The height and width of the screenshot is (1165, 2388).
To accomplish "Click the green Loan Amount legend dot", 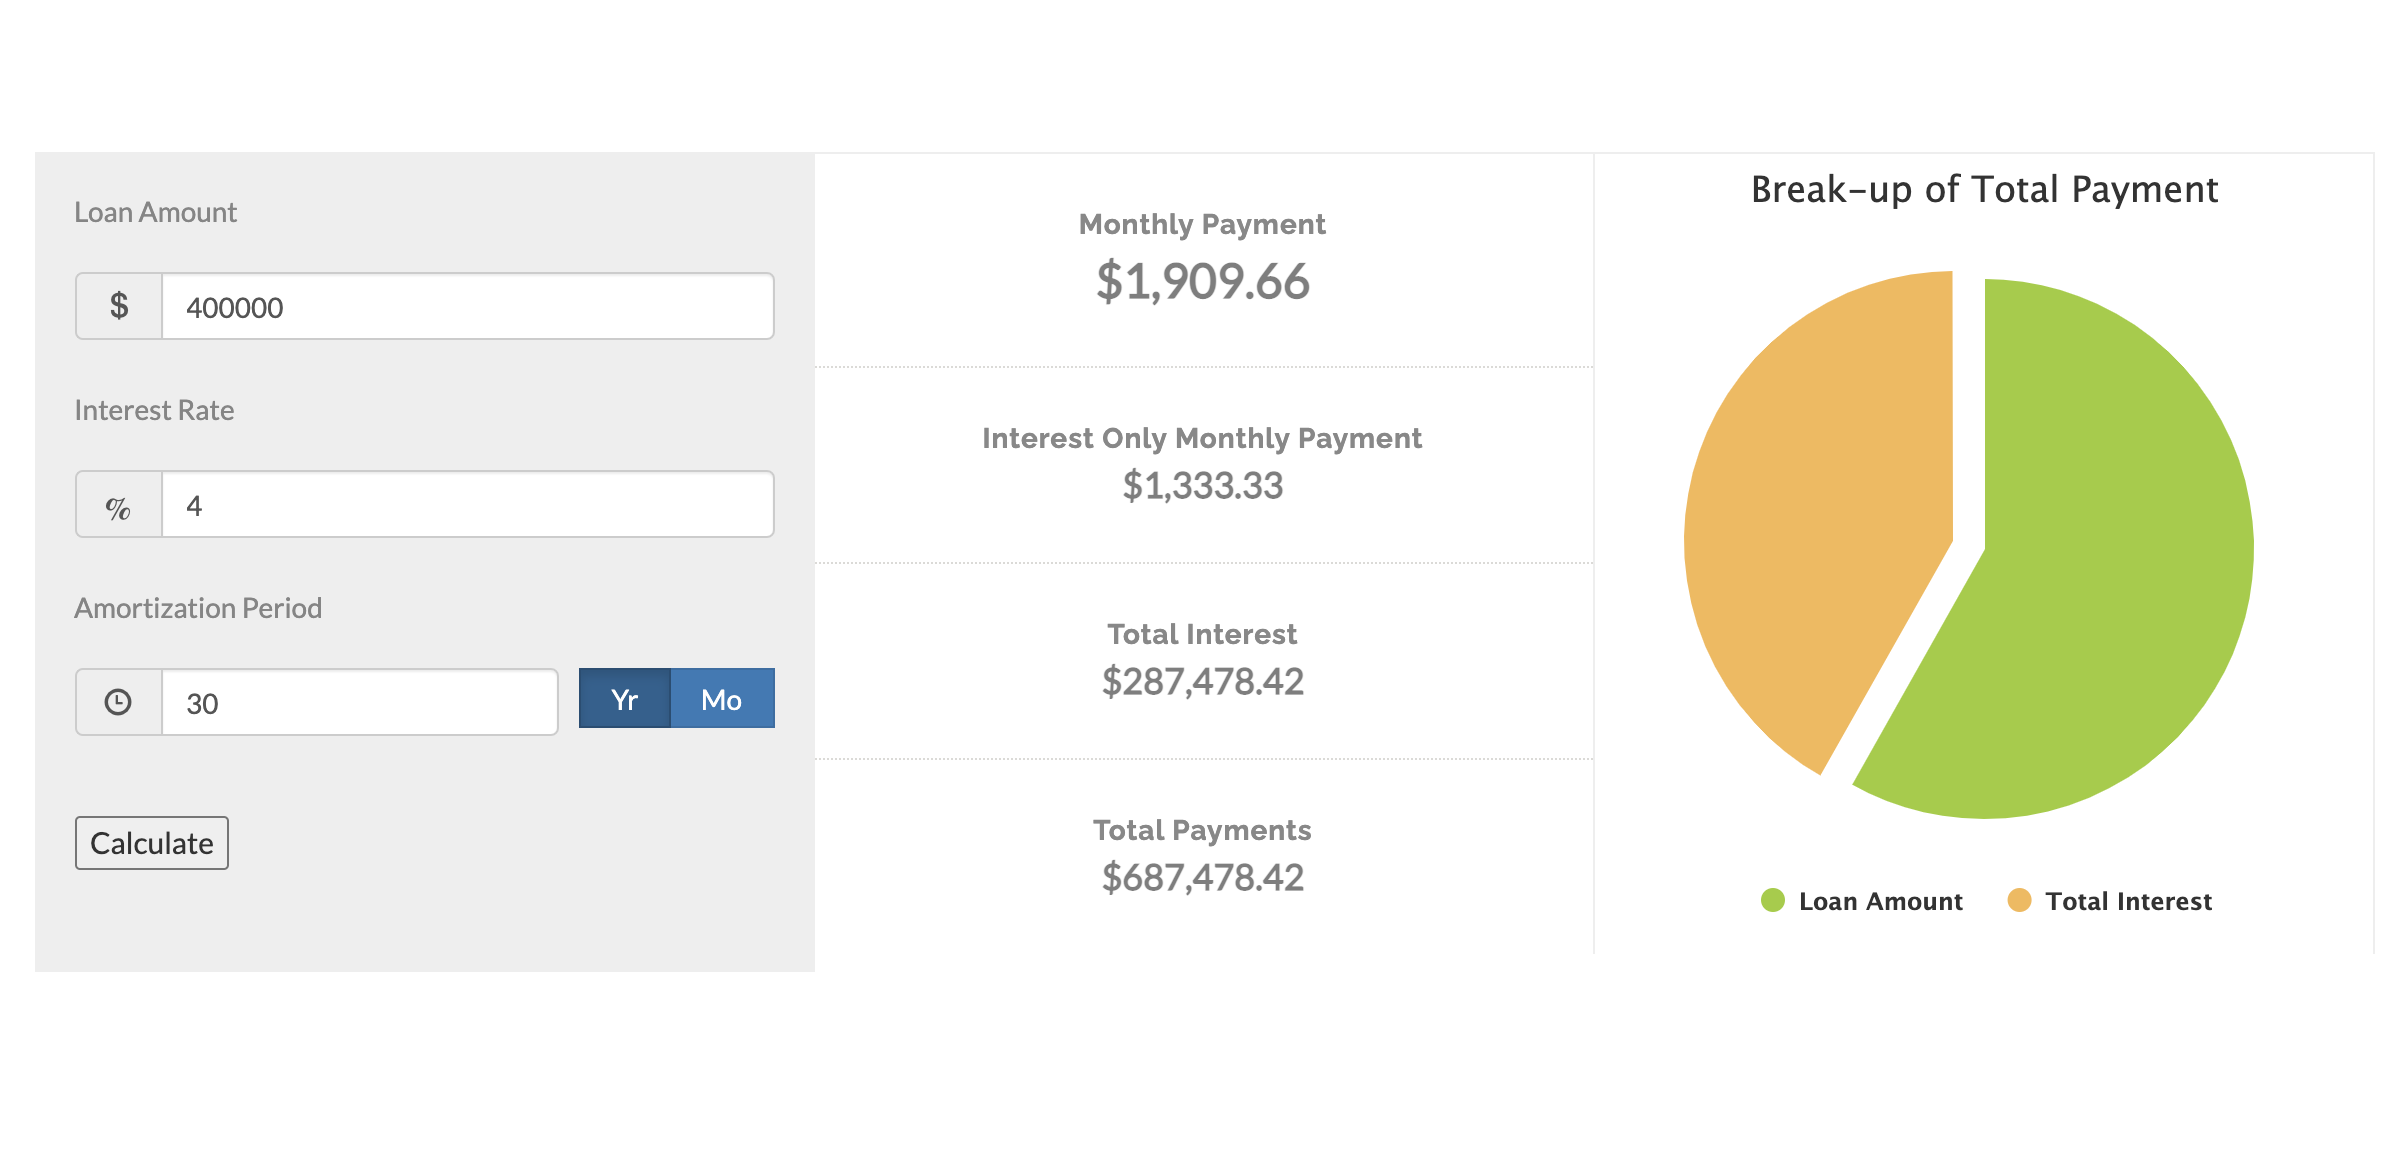I will (1772, 900).
